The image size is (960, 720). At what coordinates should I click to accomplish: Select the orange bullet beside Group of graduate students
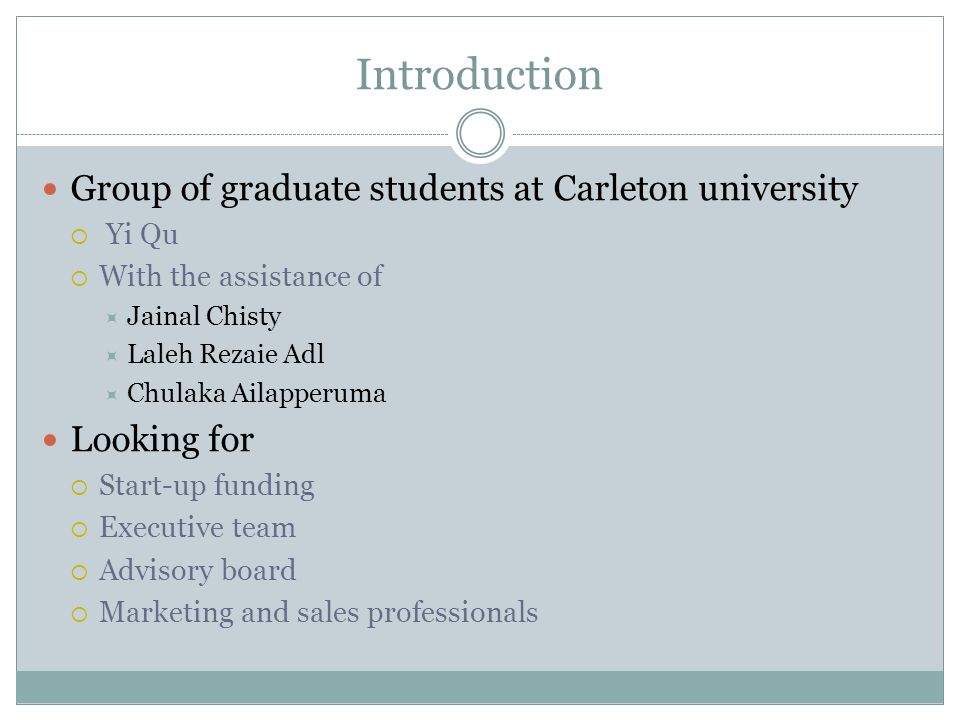50,189
